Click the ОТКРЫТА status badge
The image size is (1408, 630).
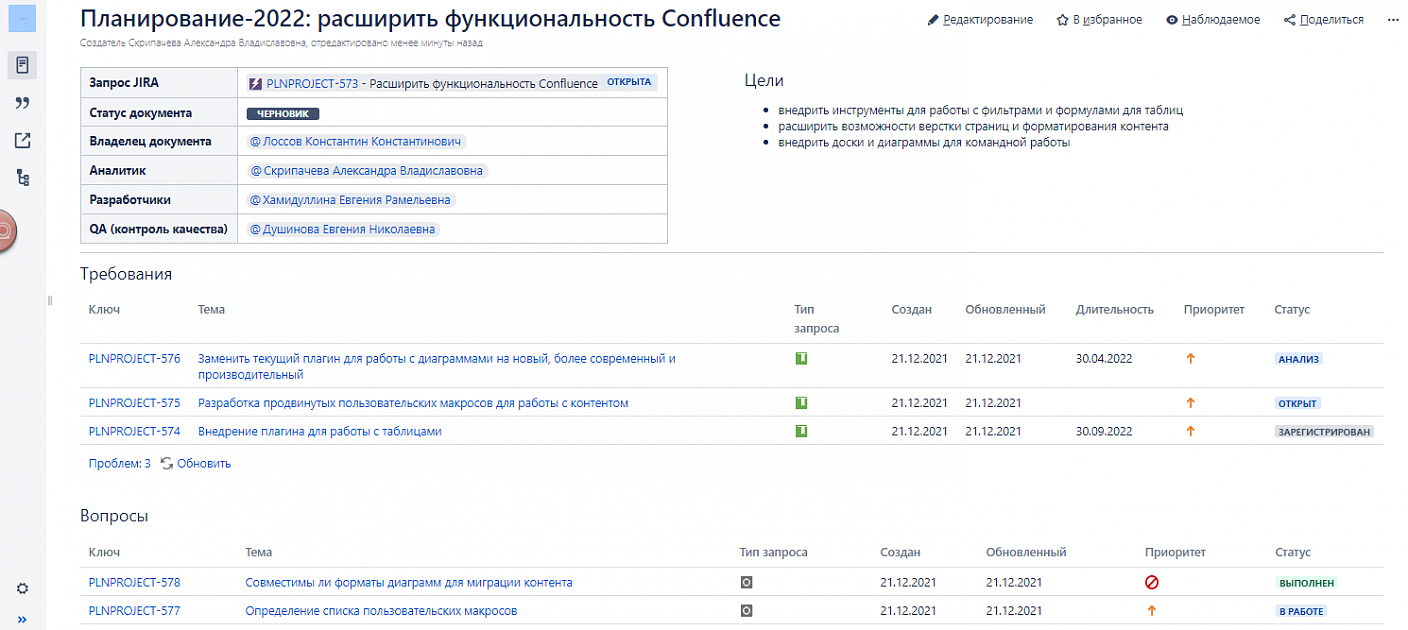(x=629, y=83)
